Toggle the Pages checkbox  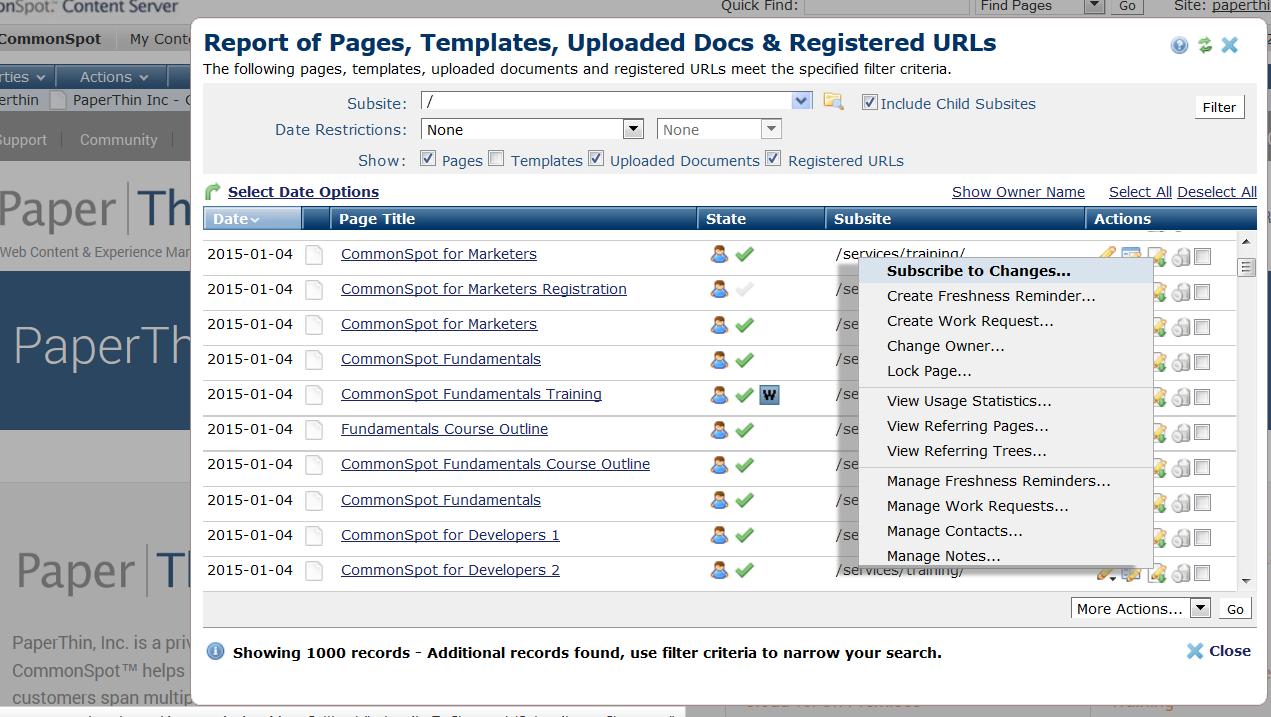pyautogui.click(x=428, y=159)
